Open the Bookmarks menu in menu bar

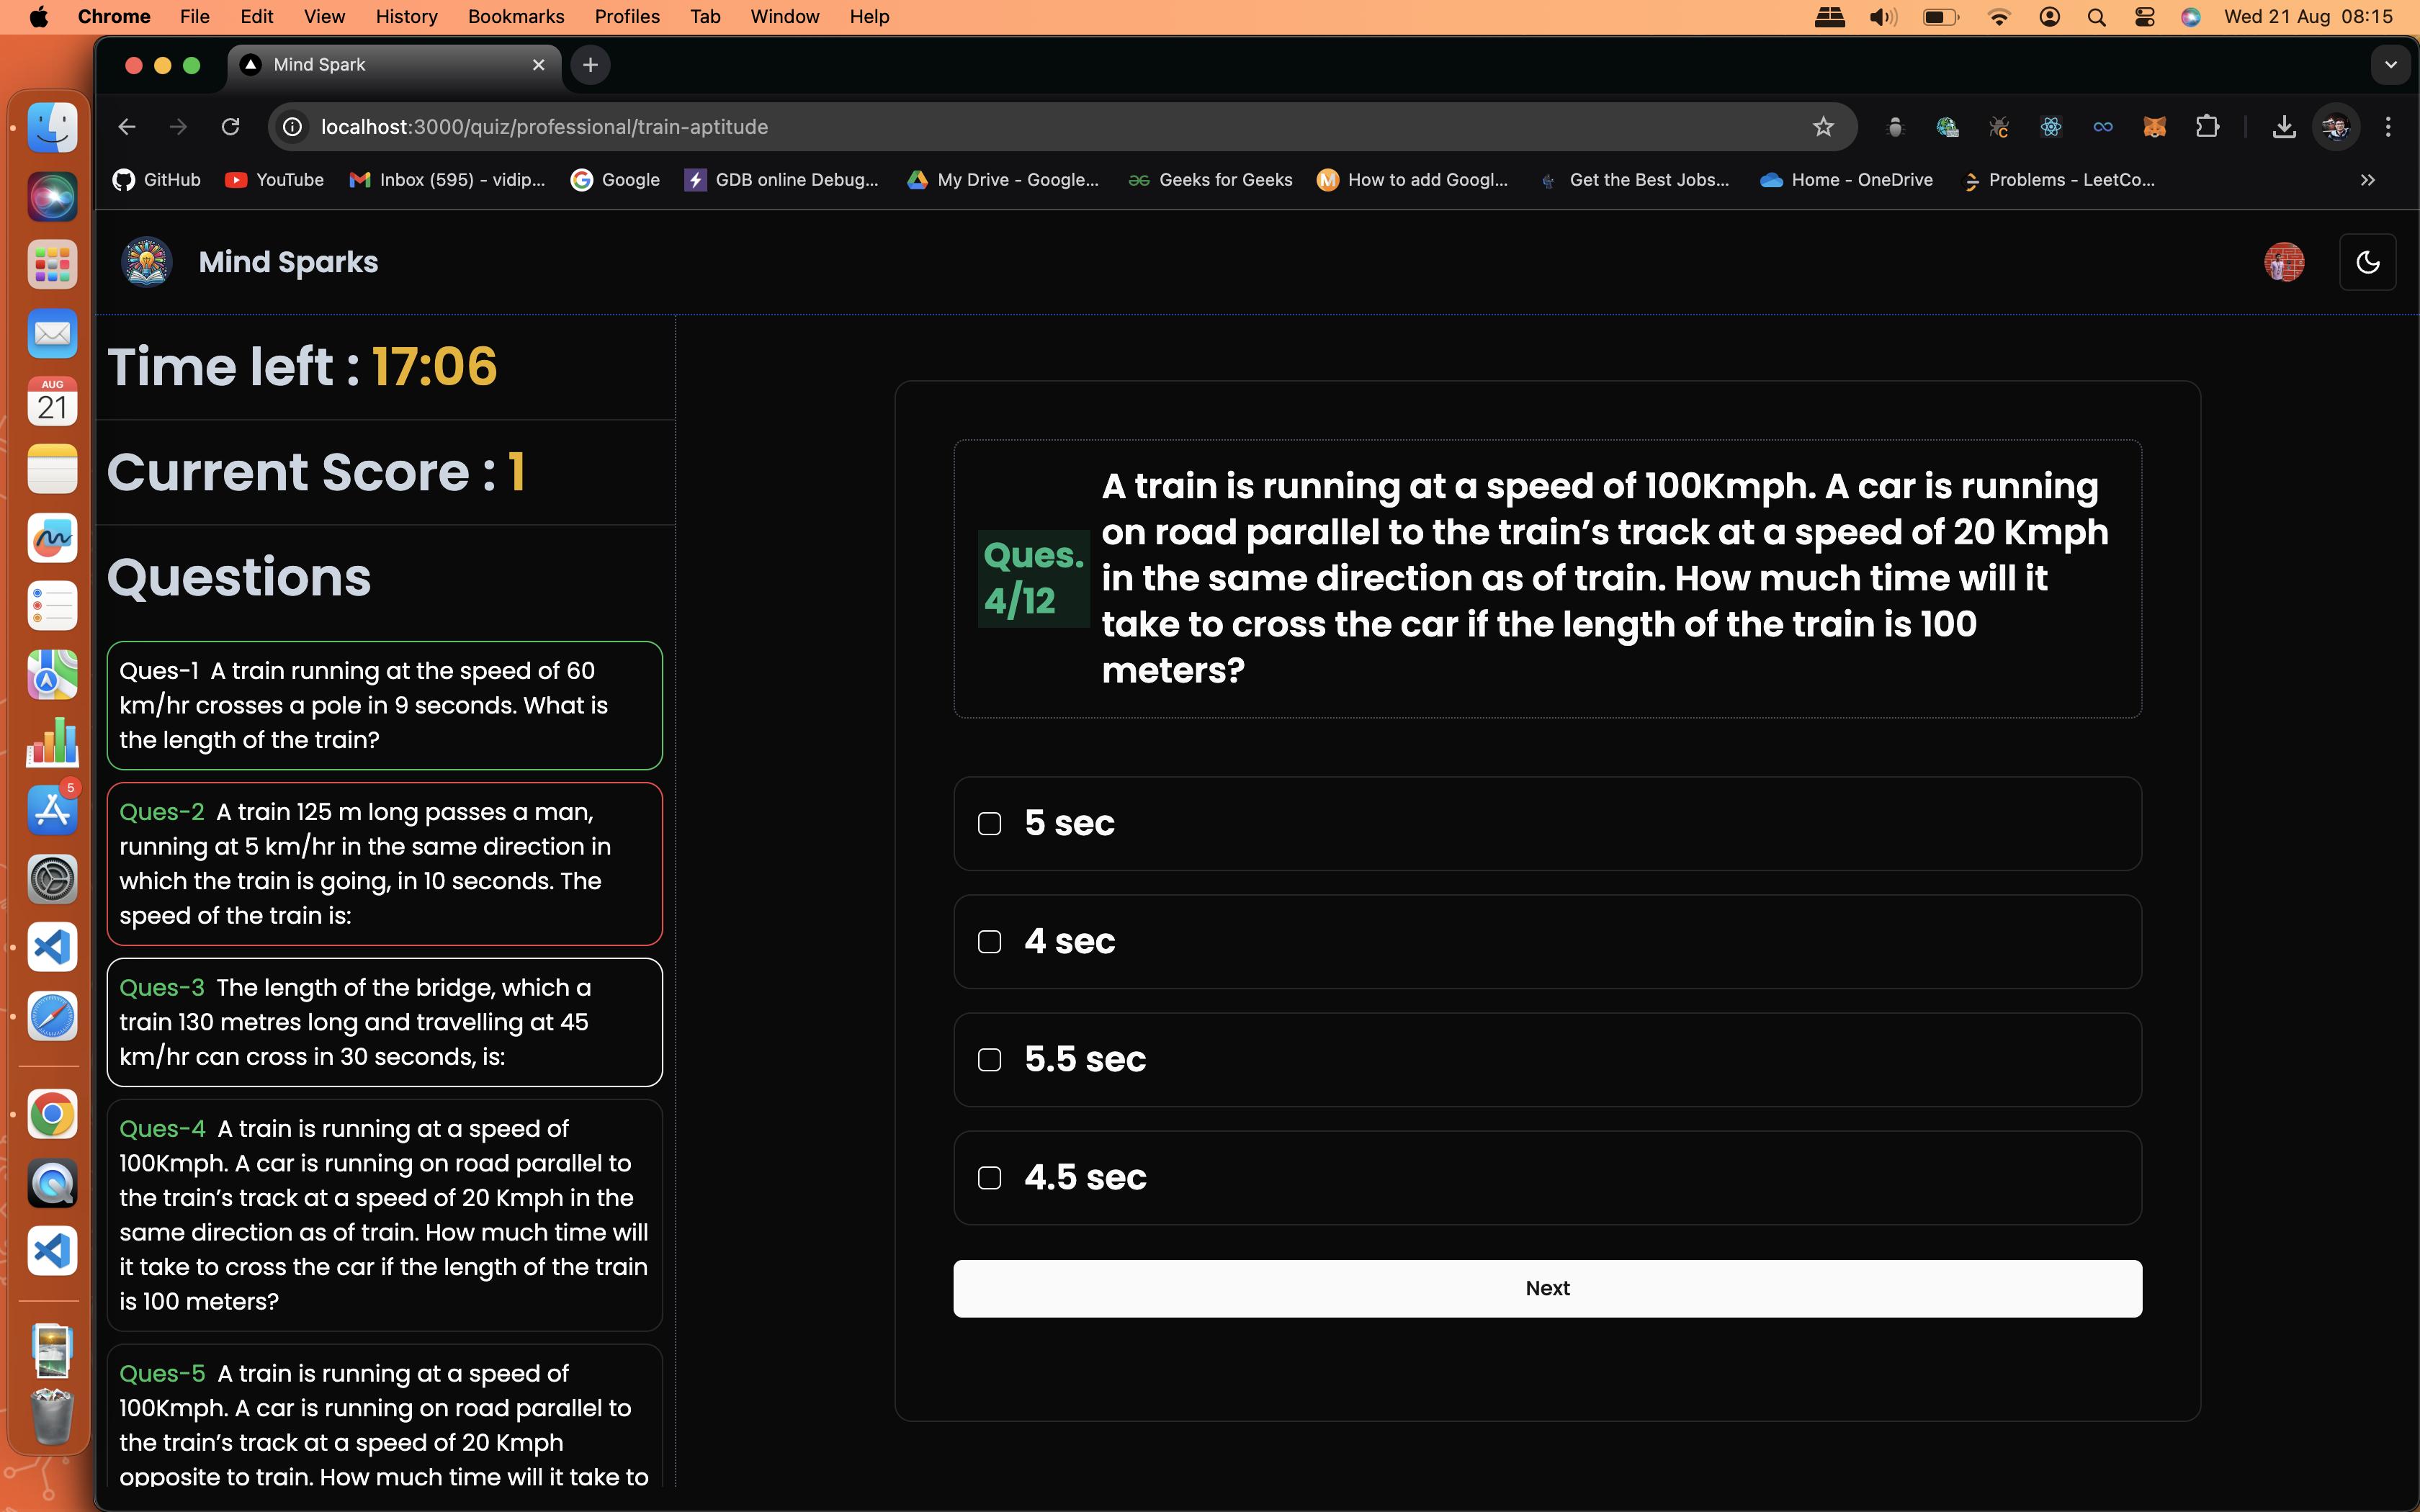click(x=515, y=17)
